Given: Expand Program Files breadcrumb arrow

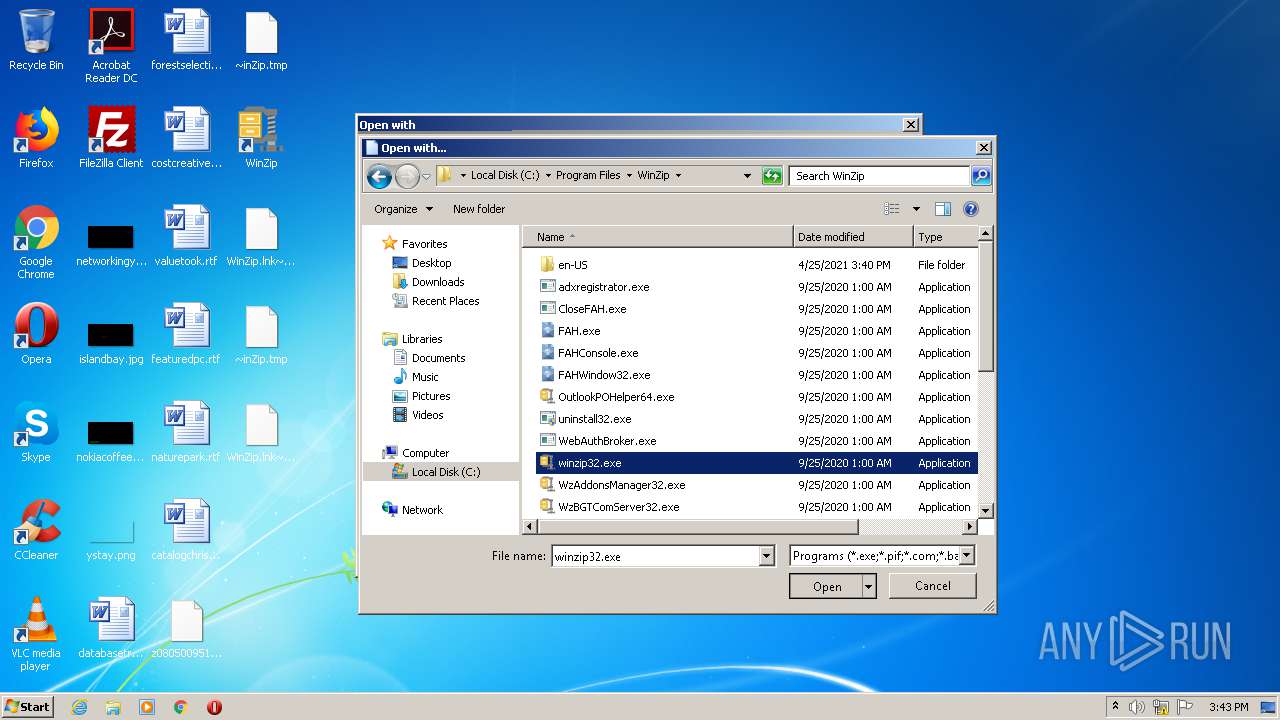Looking at the screenshot, I should point(629,175).
